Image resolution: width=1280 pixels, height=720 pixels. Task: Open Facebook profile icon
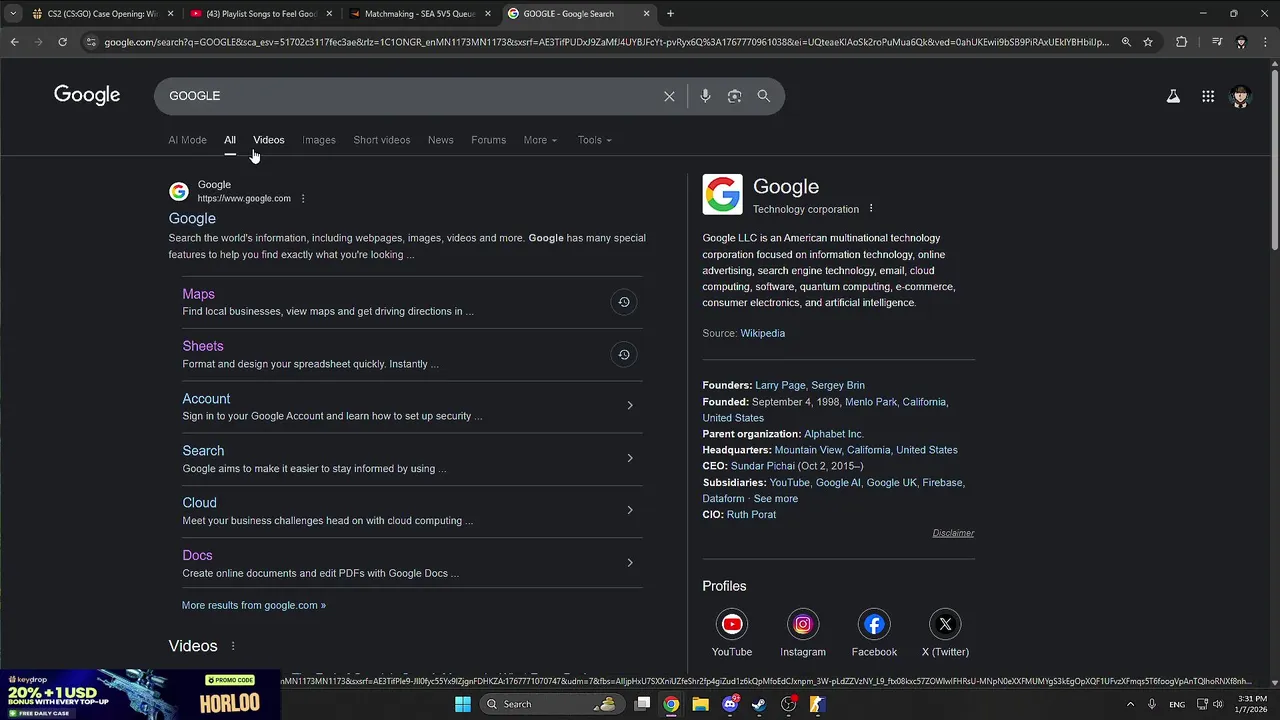pos(874,624)
